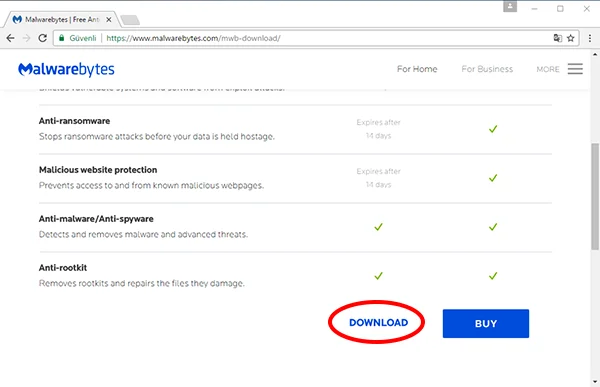Click 'Expires after 14 days' in Anti-ransomware row

[x=378, y=129]
